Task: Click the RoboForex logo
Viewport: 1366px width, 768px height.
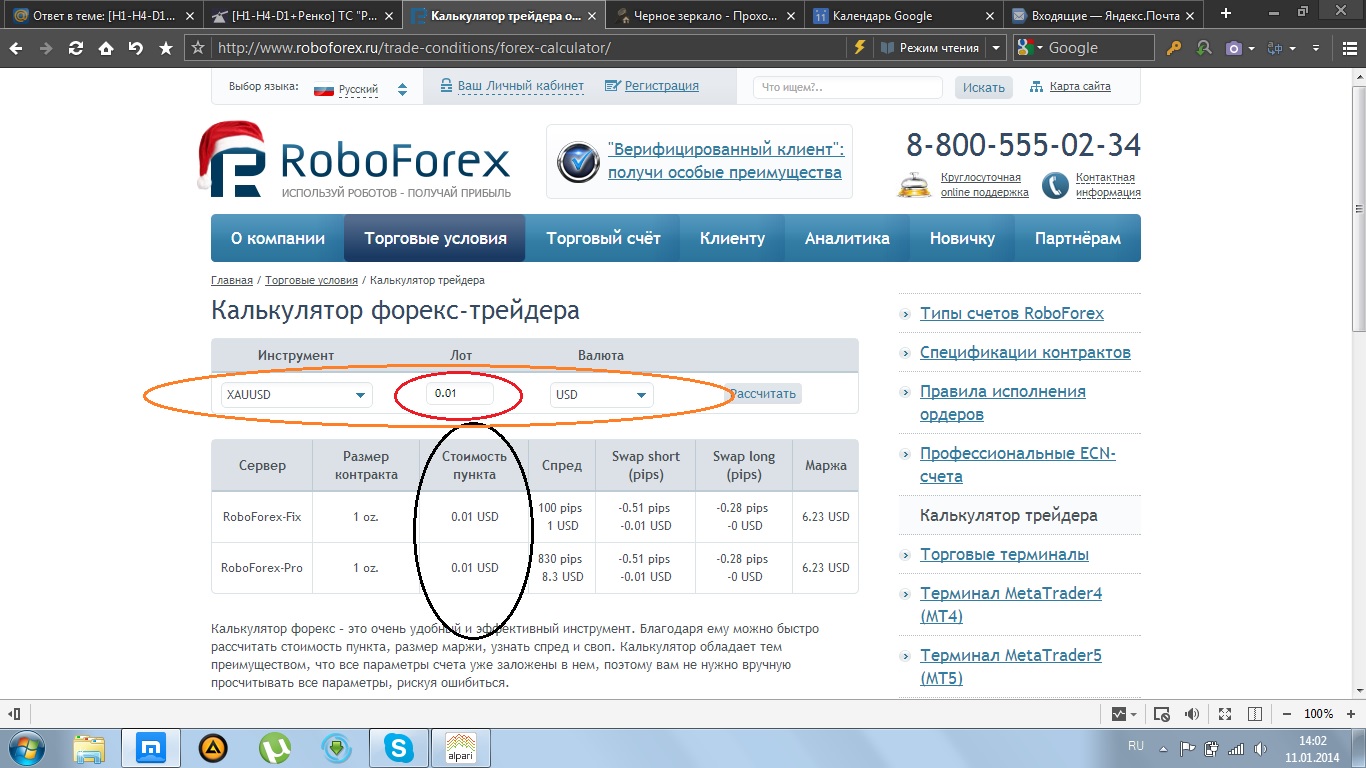Action: point(355,160)
